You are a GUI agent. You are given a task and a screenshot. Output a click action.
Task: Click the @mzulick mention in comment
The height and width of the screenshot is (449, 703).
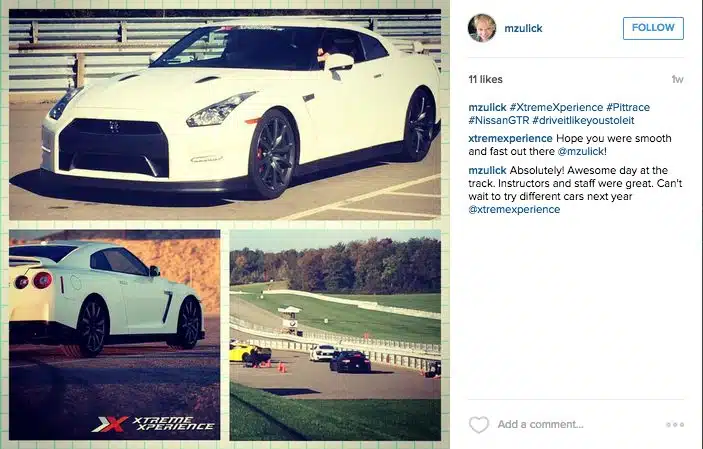point(581,151)
